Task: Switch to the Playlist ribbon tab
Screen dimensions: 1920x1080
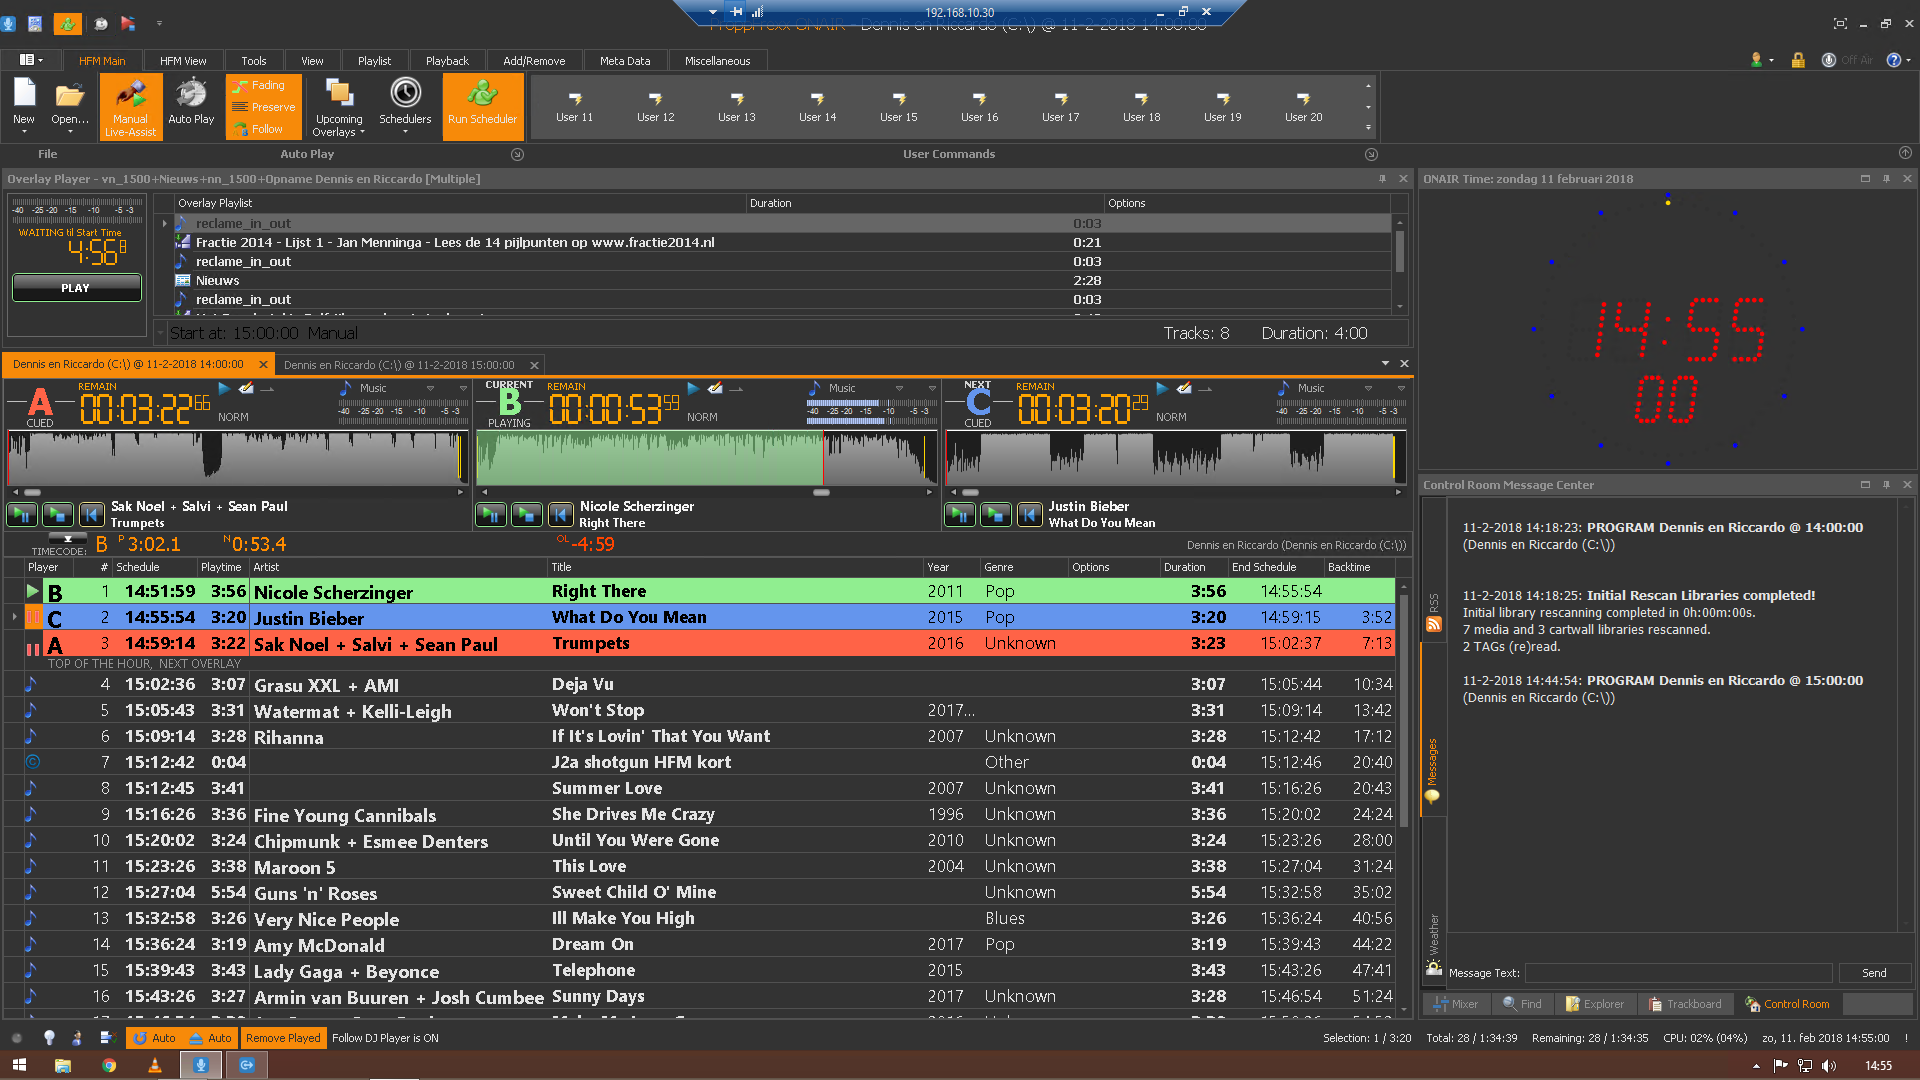Action: click(374, 61)
